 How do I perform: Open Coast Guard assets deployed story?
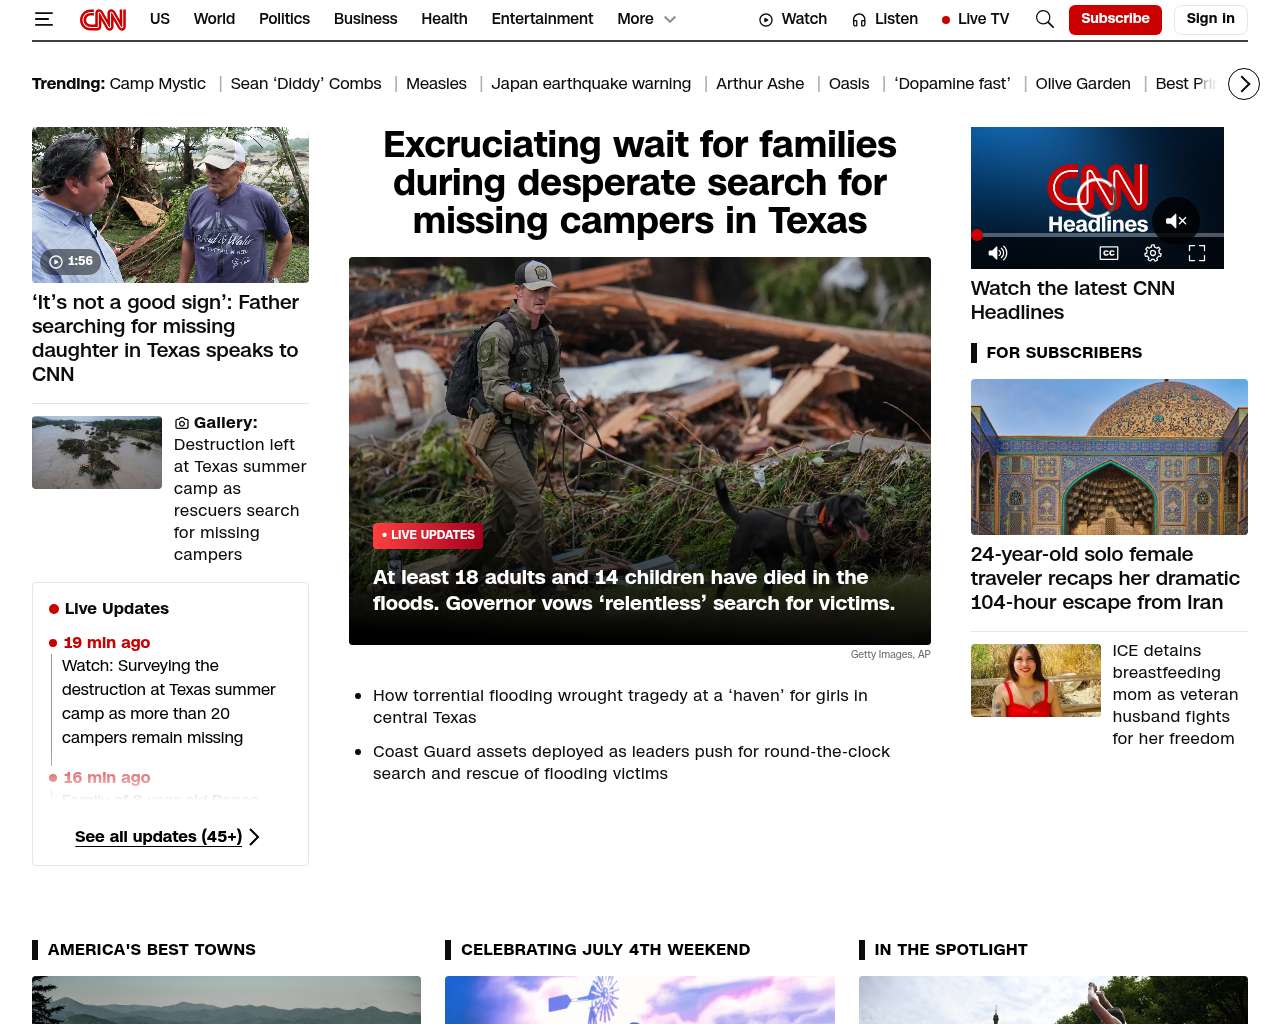click(631, 762)
